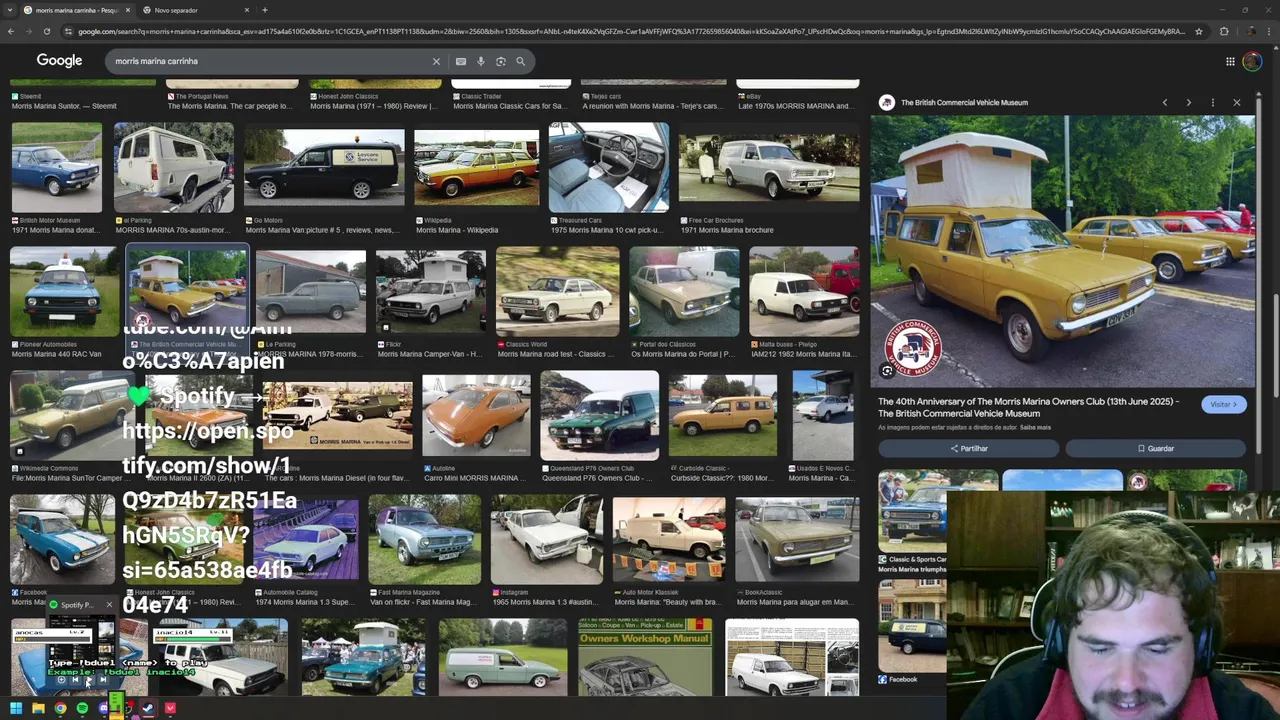Show next image in the preview panel

tap(1188, 102)
